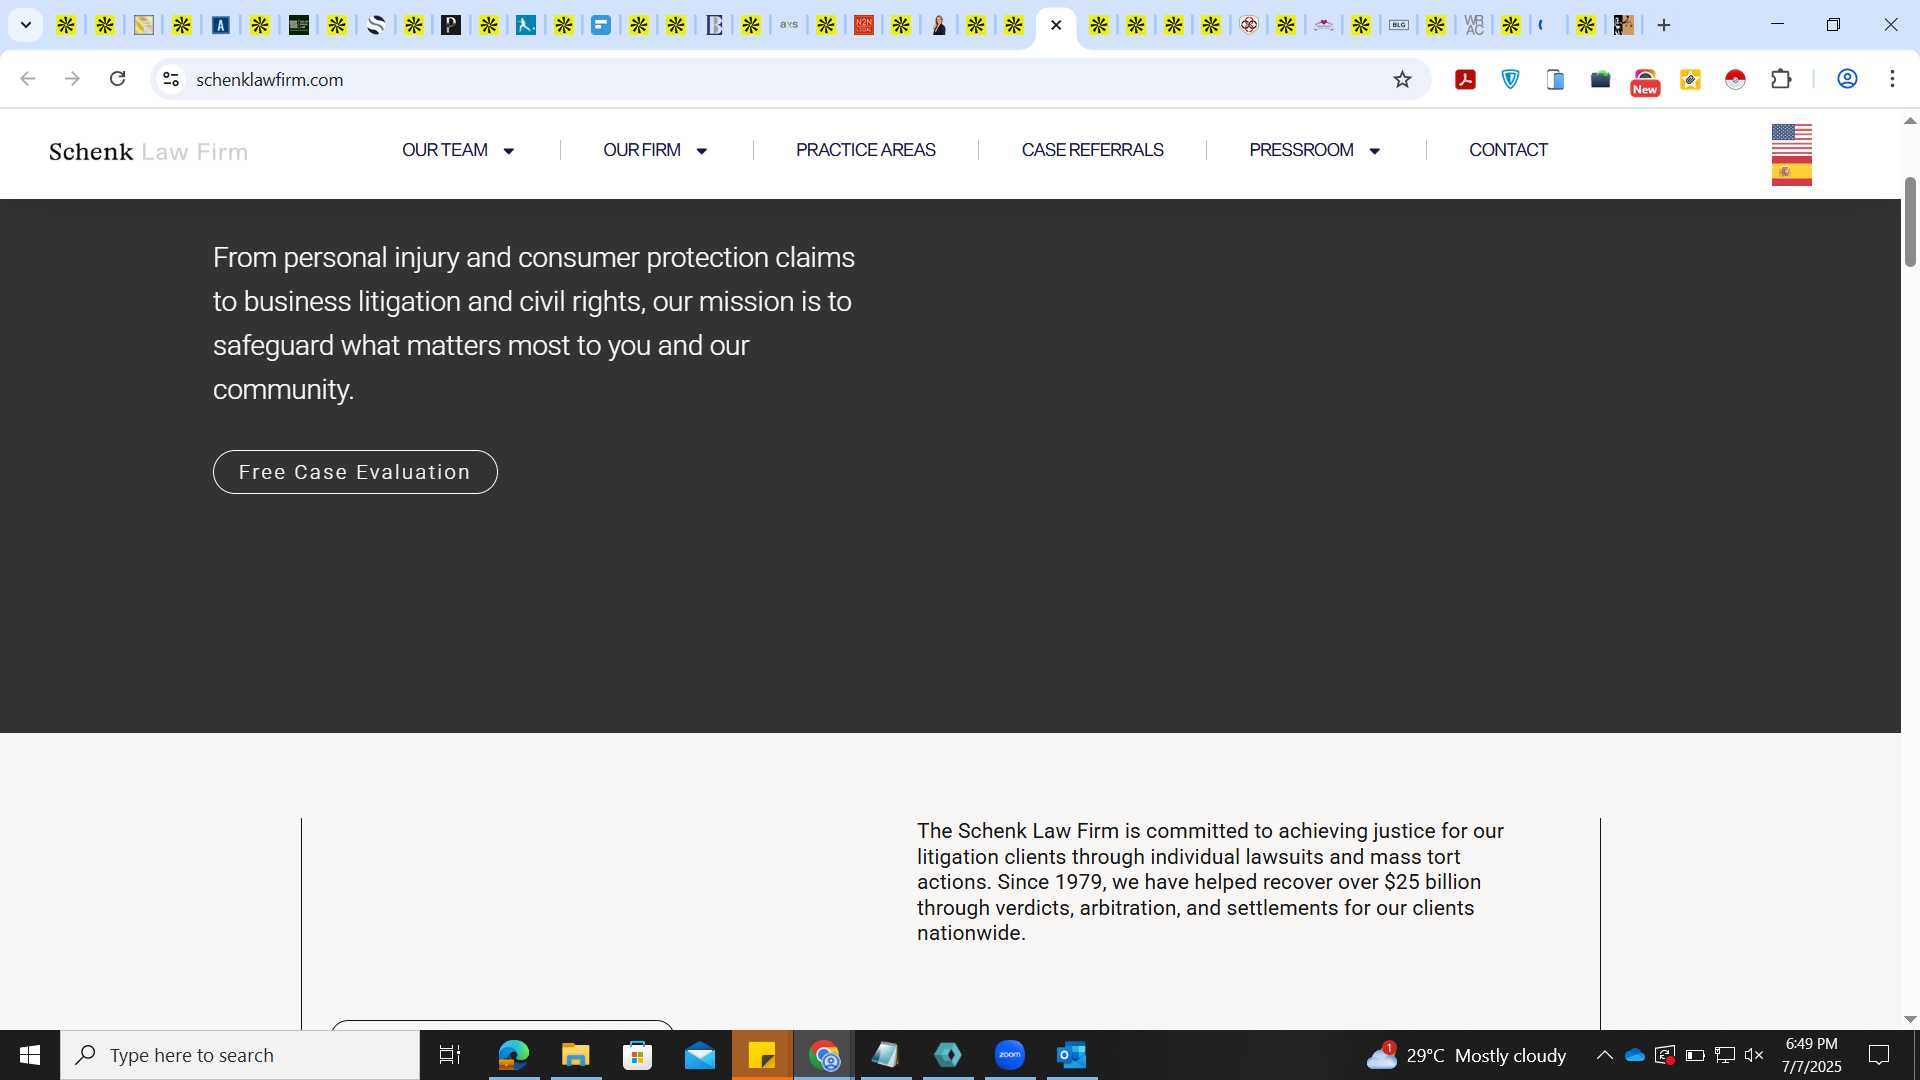Image resolution: width=1920 pixels, height=1080 pixels.
Task: View site information icon in address bar
Action: click(x=171, y=79)
